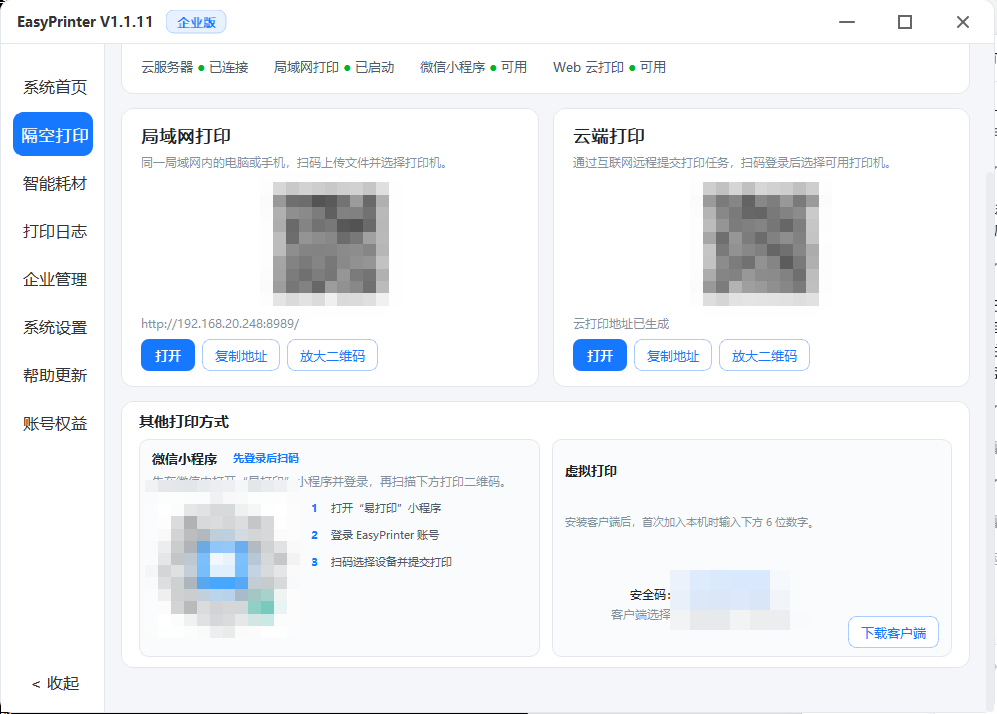Click 复制地址 under 局域网打印
This screenshot has width=997, height=714.
(x=241, y=355)
